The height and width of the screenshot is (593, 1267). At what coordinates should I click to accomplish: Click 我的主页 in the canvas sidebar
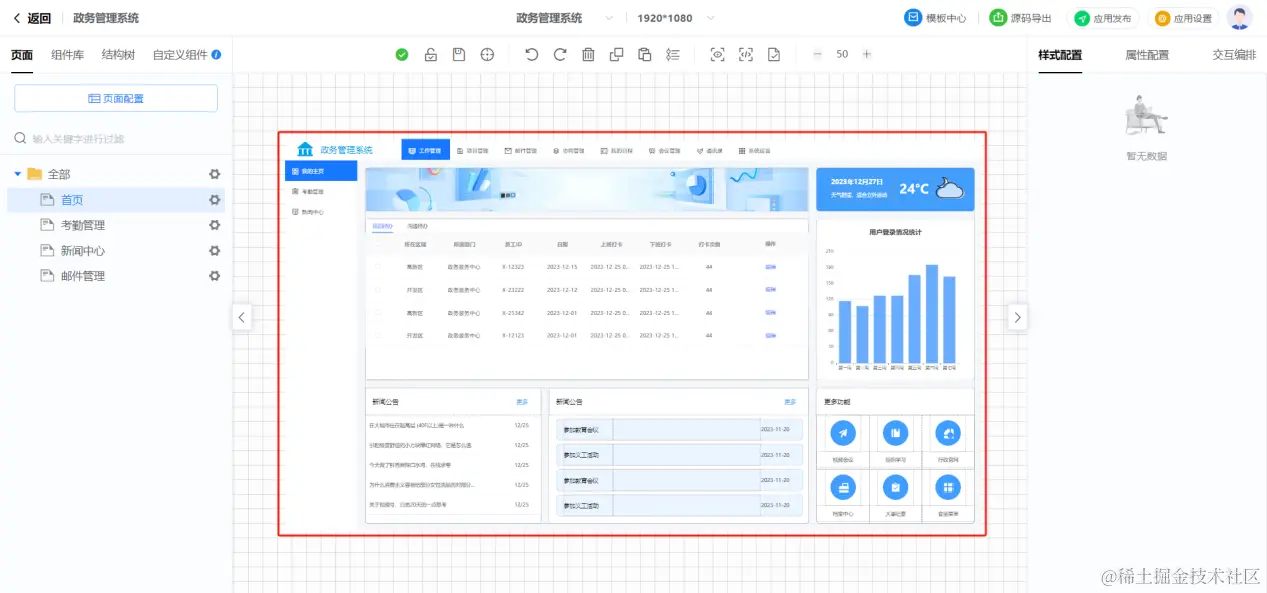click(x=320, y=171)
